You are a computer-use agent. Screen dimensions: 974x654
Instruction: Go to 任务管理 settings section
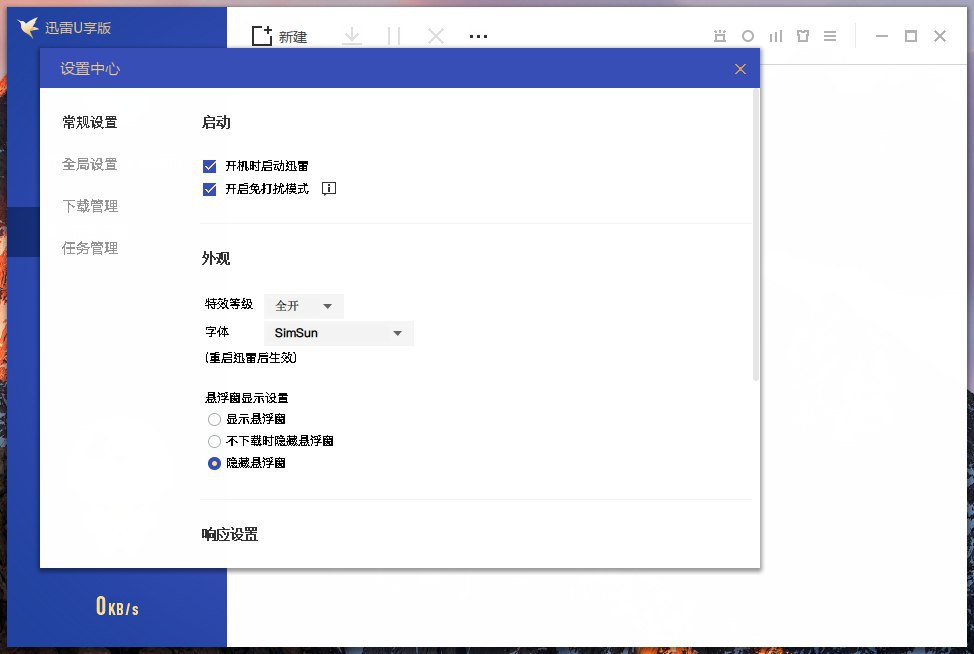coord(90,248)
